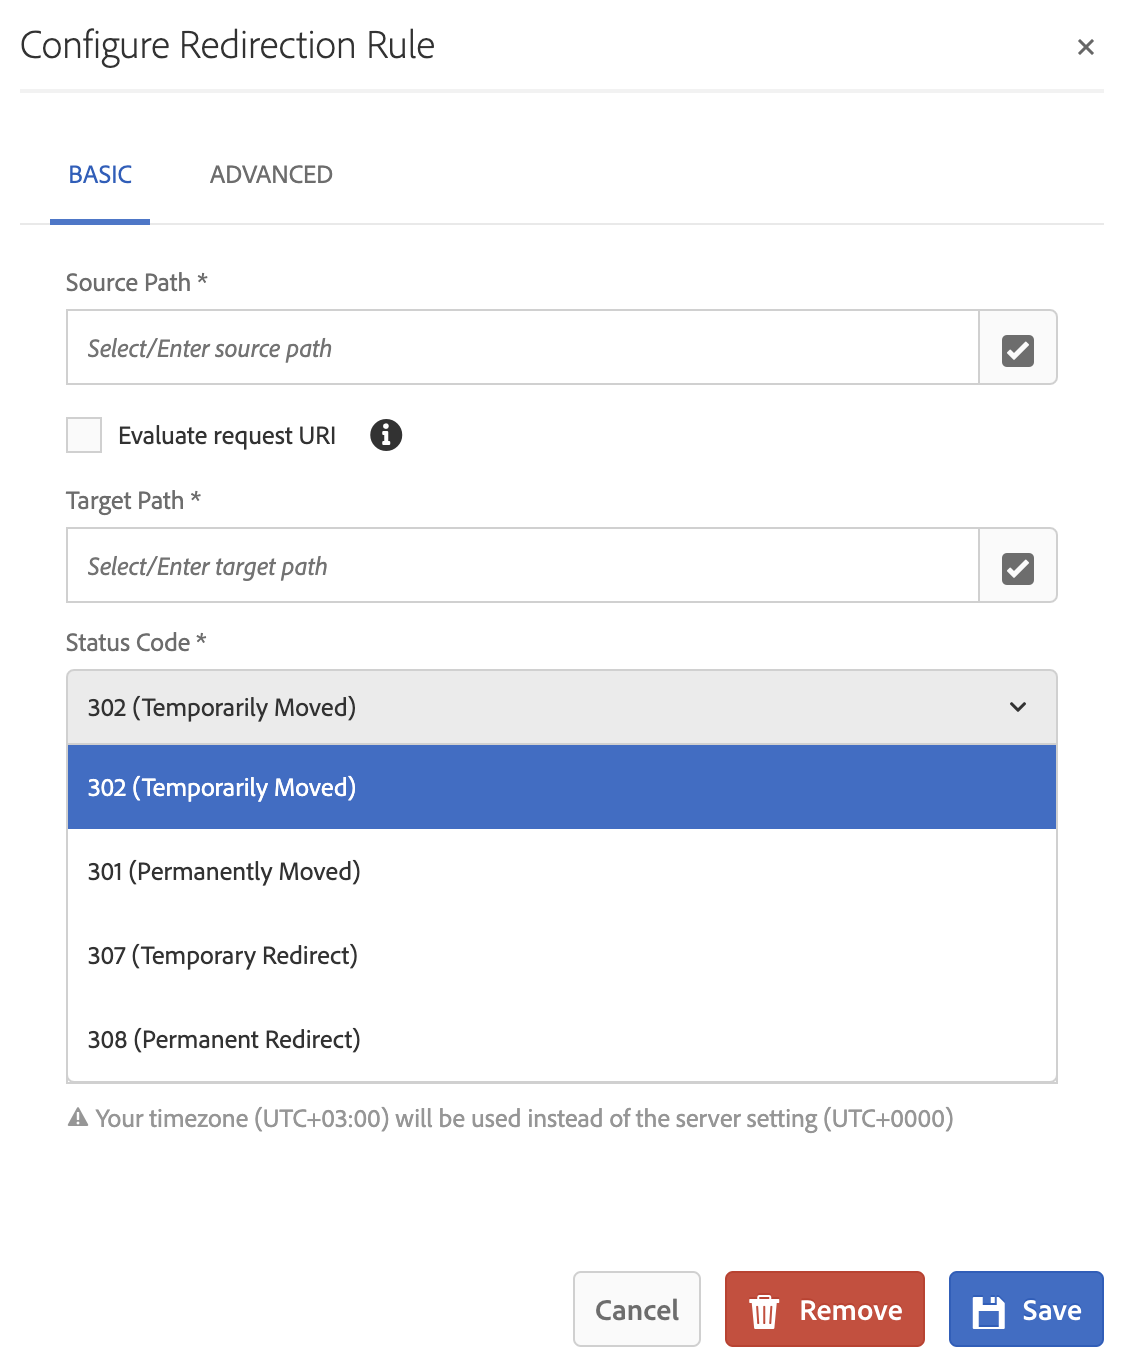
Task: Open the Status Code dropdown
Action: tap(561, 707)
